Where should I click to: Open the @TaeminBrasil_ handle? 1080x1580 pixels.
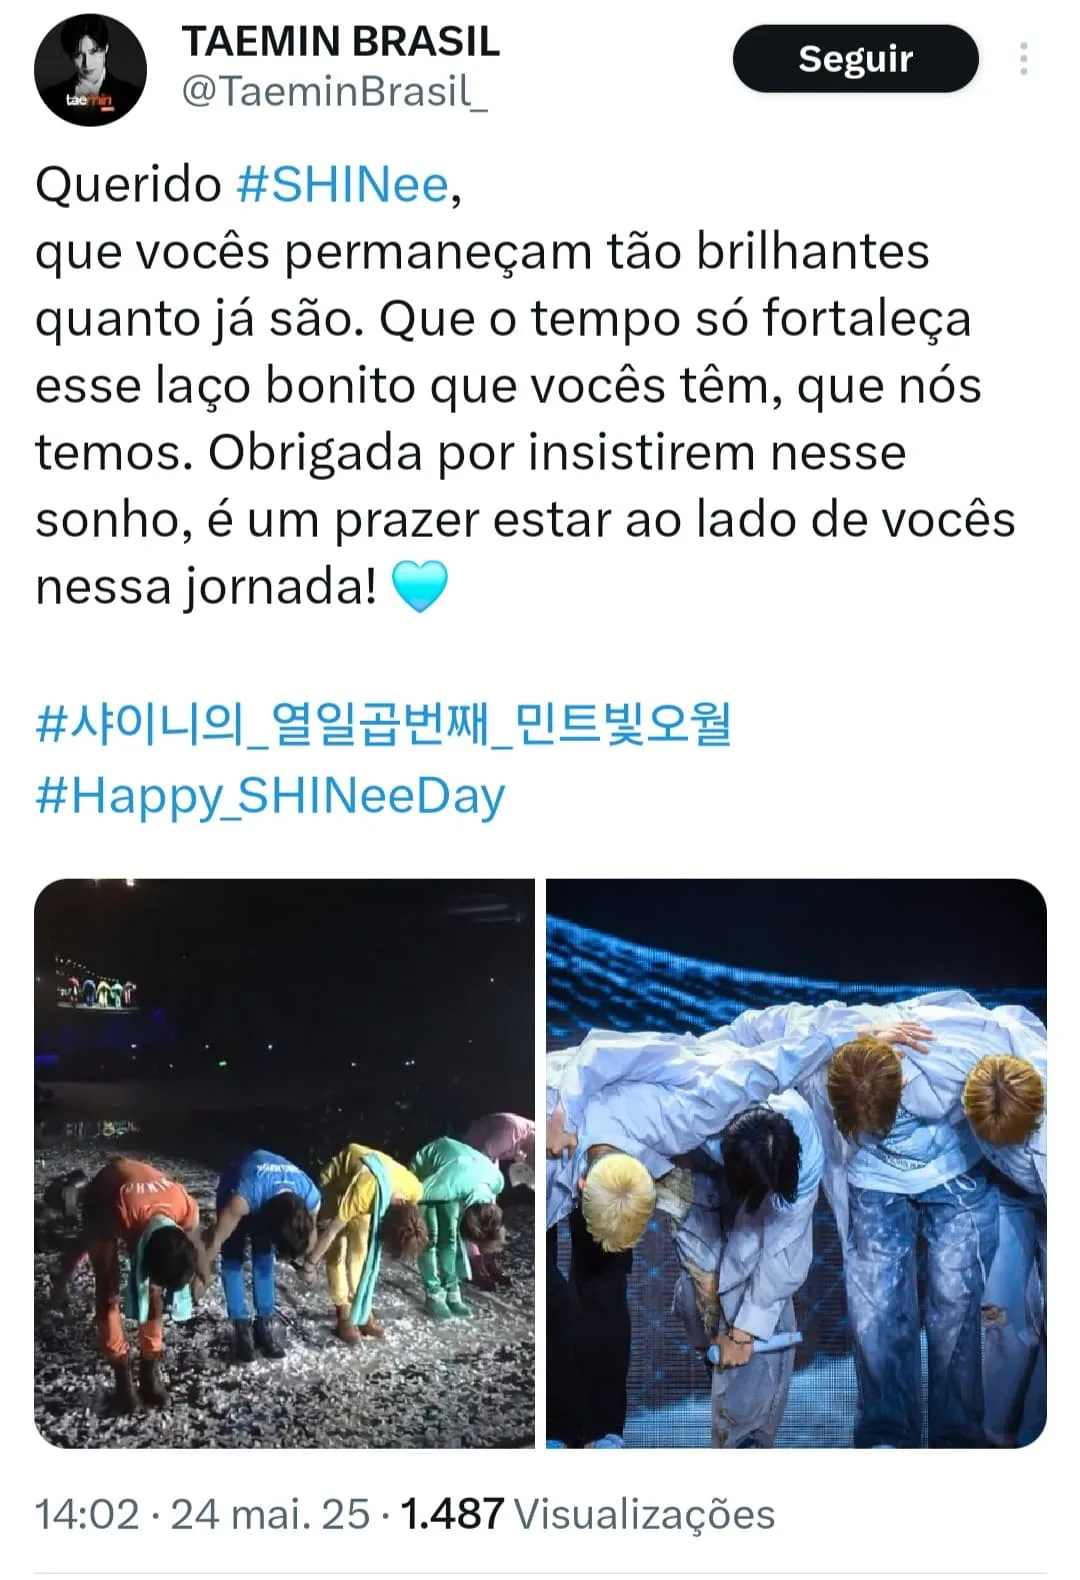[x=334, y=92]
